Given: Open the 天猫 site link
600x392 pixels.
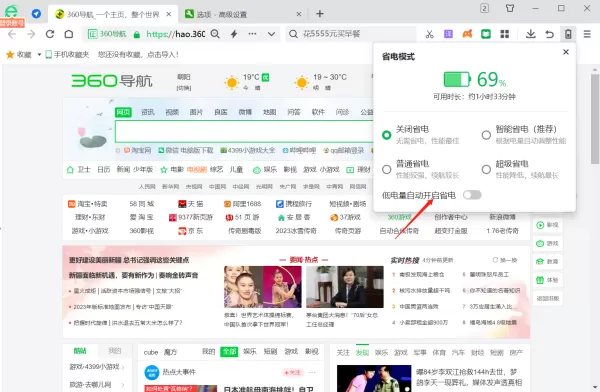Looking at the screenshot, I should [x=191, y=204].
